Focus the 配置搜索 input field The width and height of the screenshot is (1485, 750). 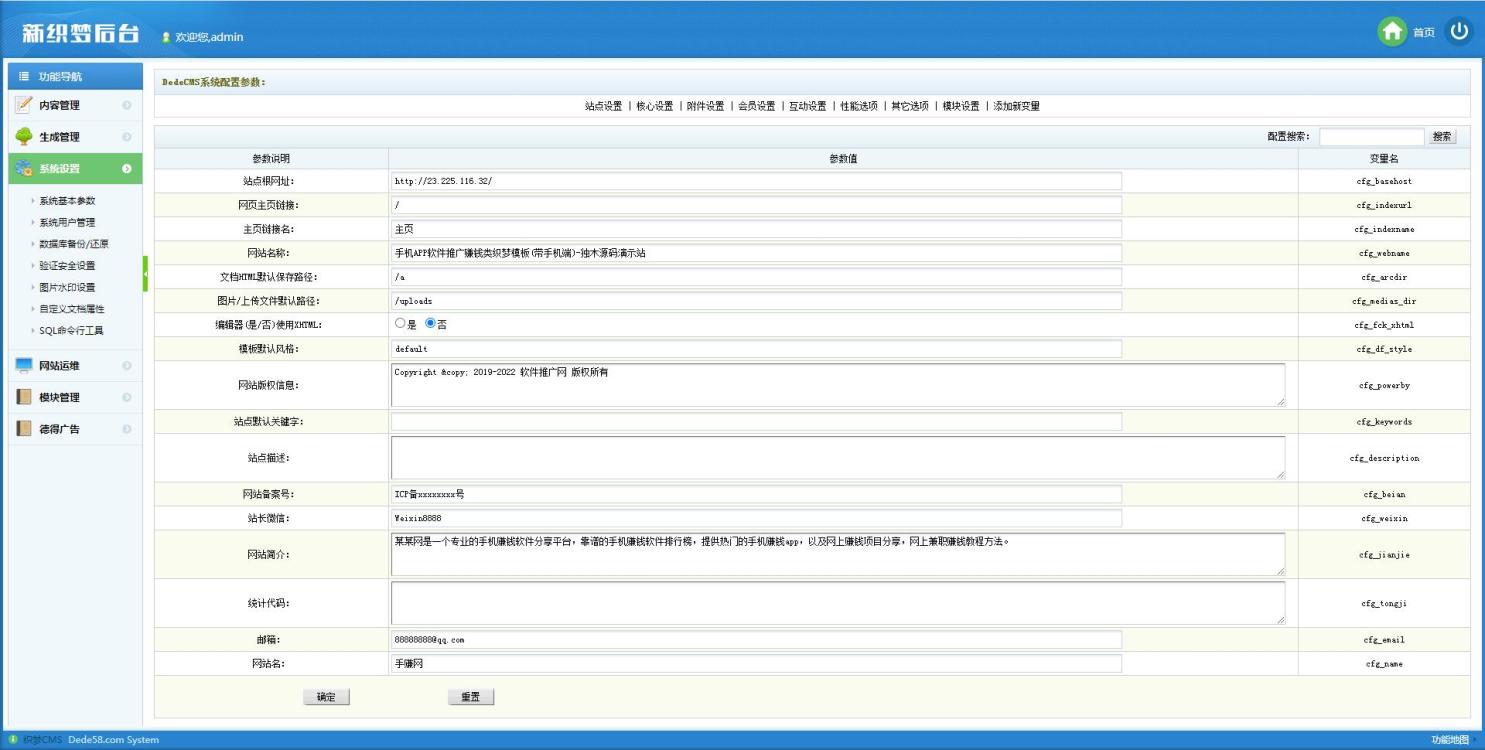click(1370, 137)
